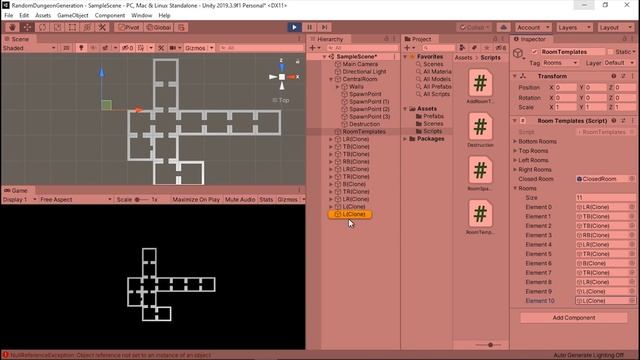
Task: Open the Gizmos dropdown in Scene view
Action: [199, 48]
